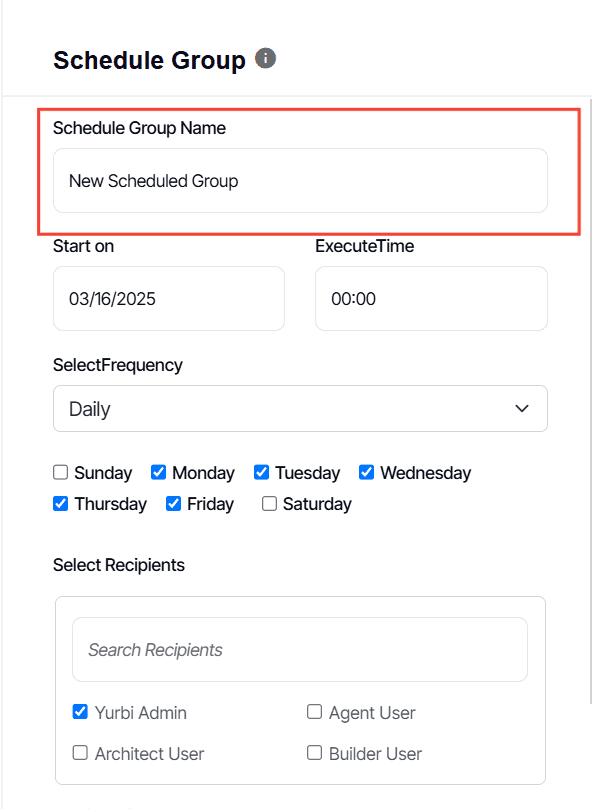Check the Architect User recipient
Viewport: 592px width, 809px height.
click(80, 753)
